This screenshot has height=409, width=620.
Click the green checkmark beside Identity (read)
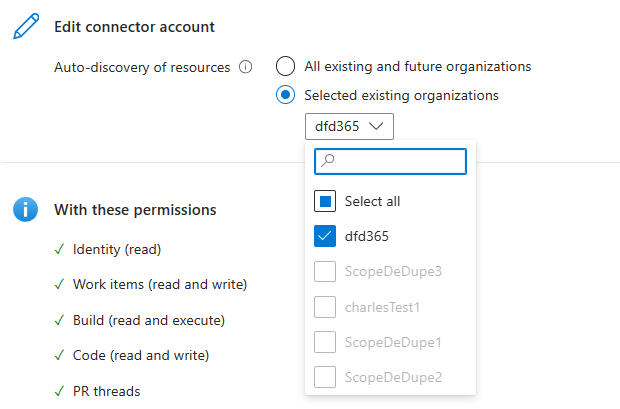(x=59, y=250)
